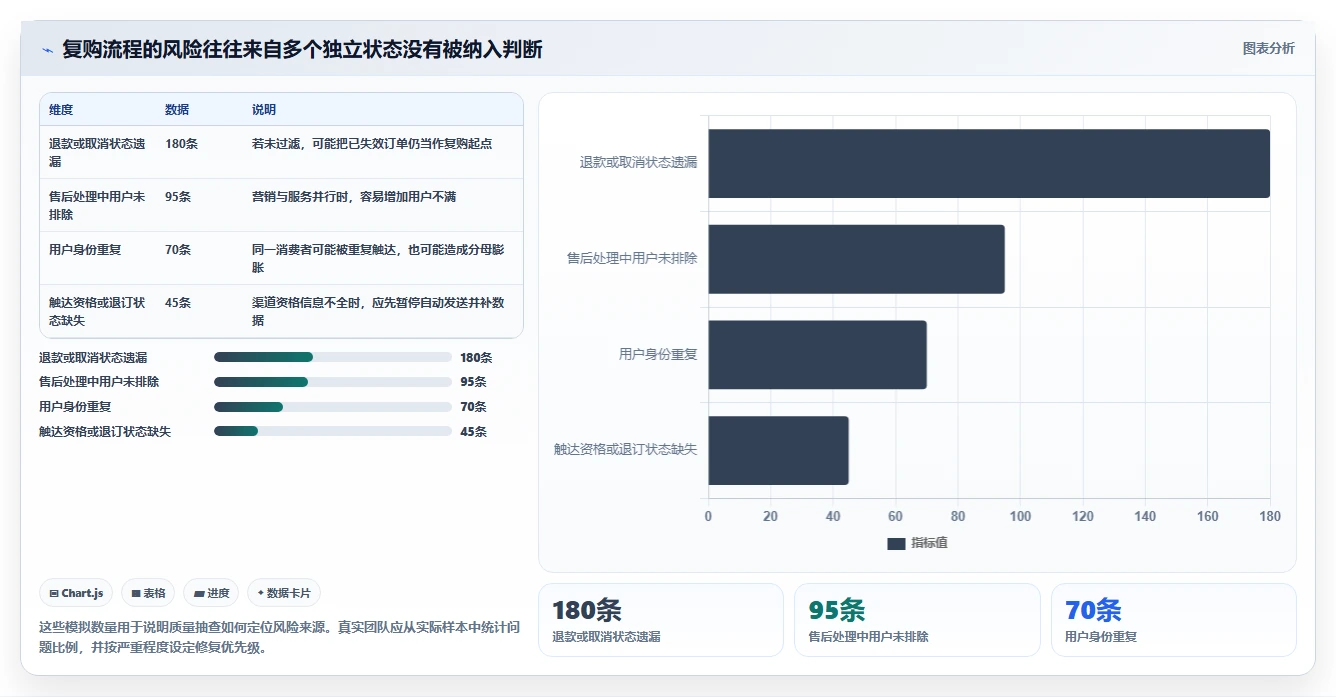Click the Chart.js tag chip
This screenshot has height=697, width=1336.
coord(77,593)
